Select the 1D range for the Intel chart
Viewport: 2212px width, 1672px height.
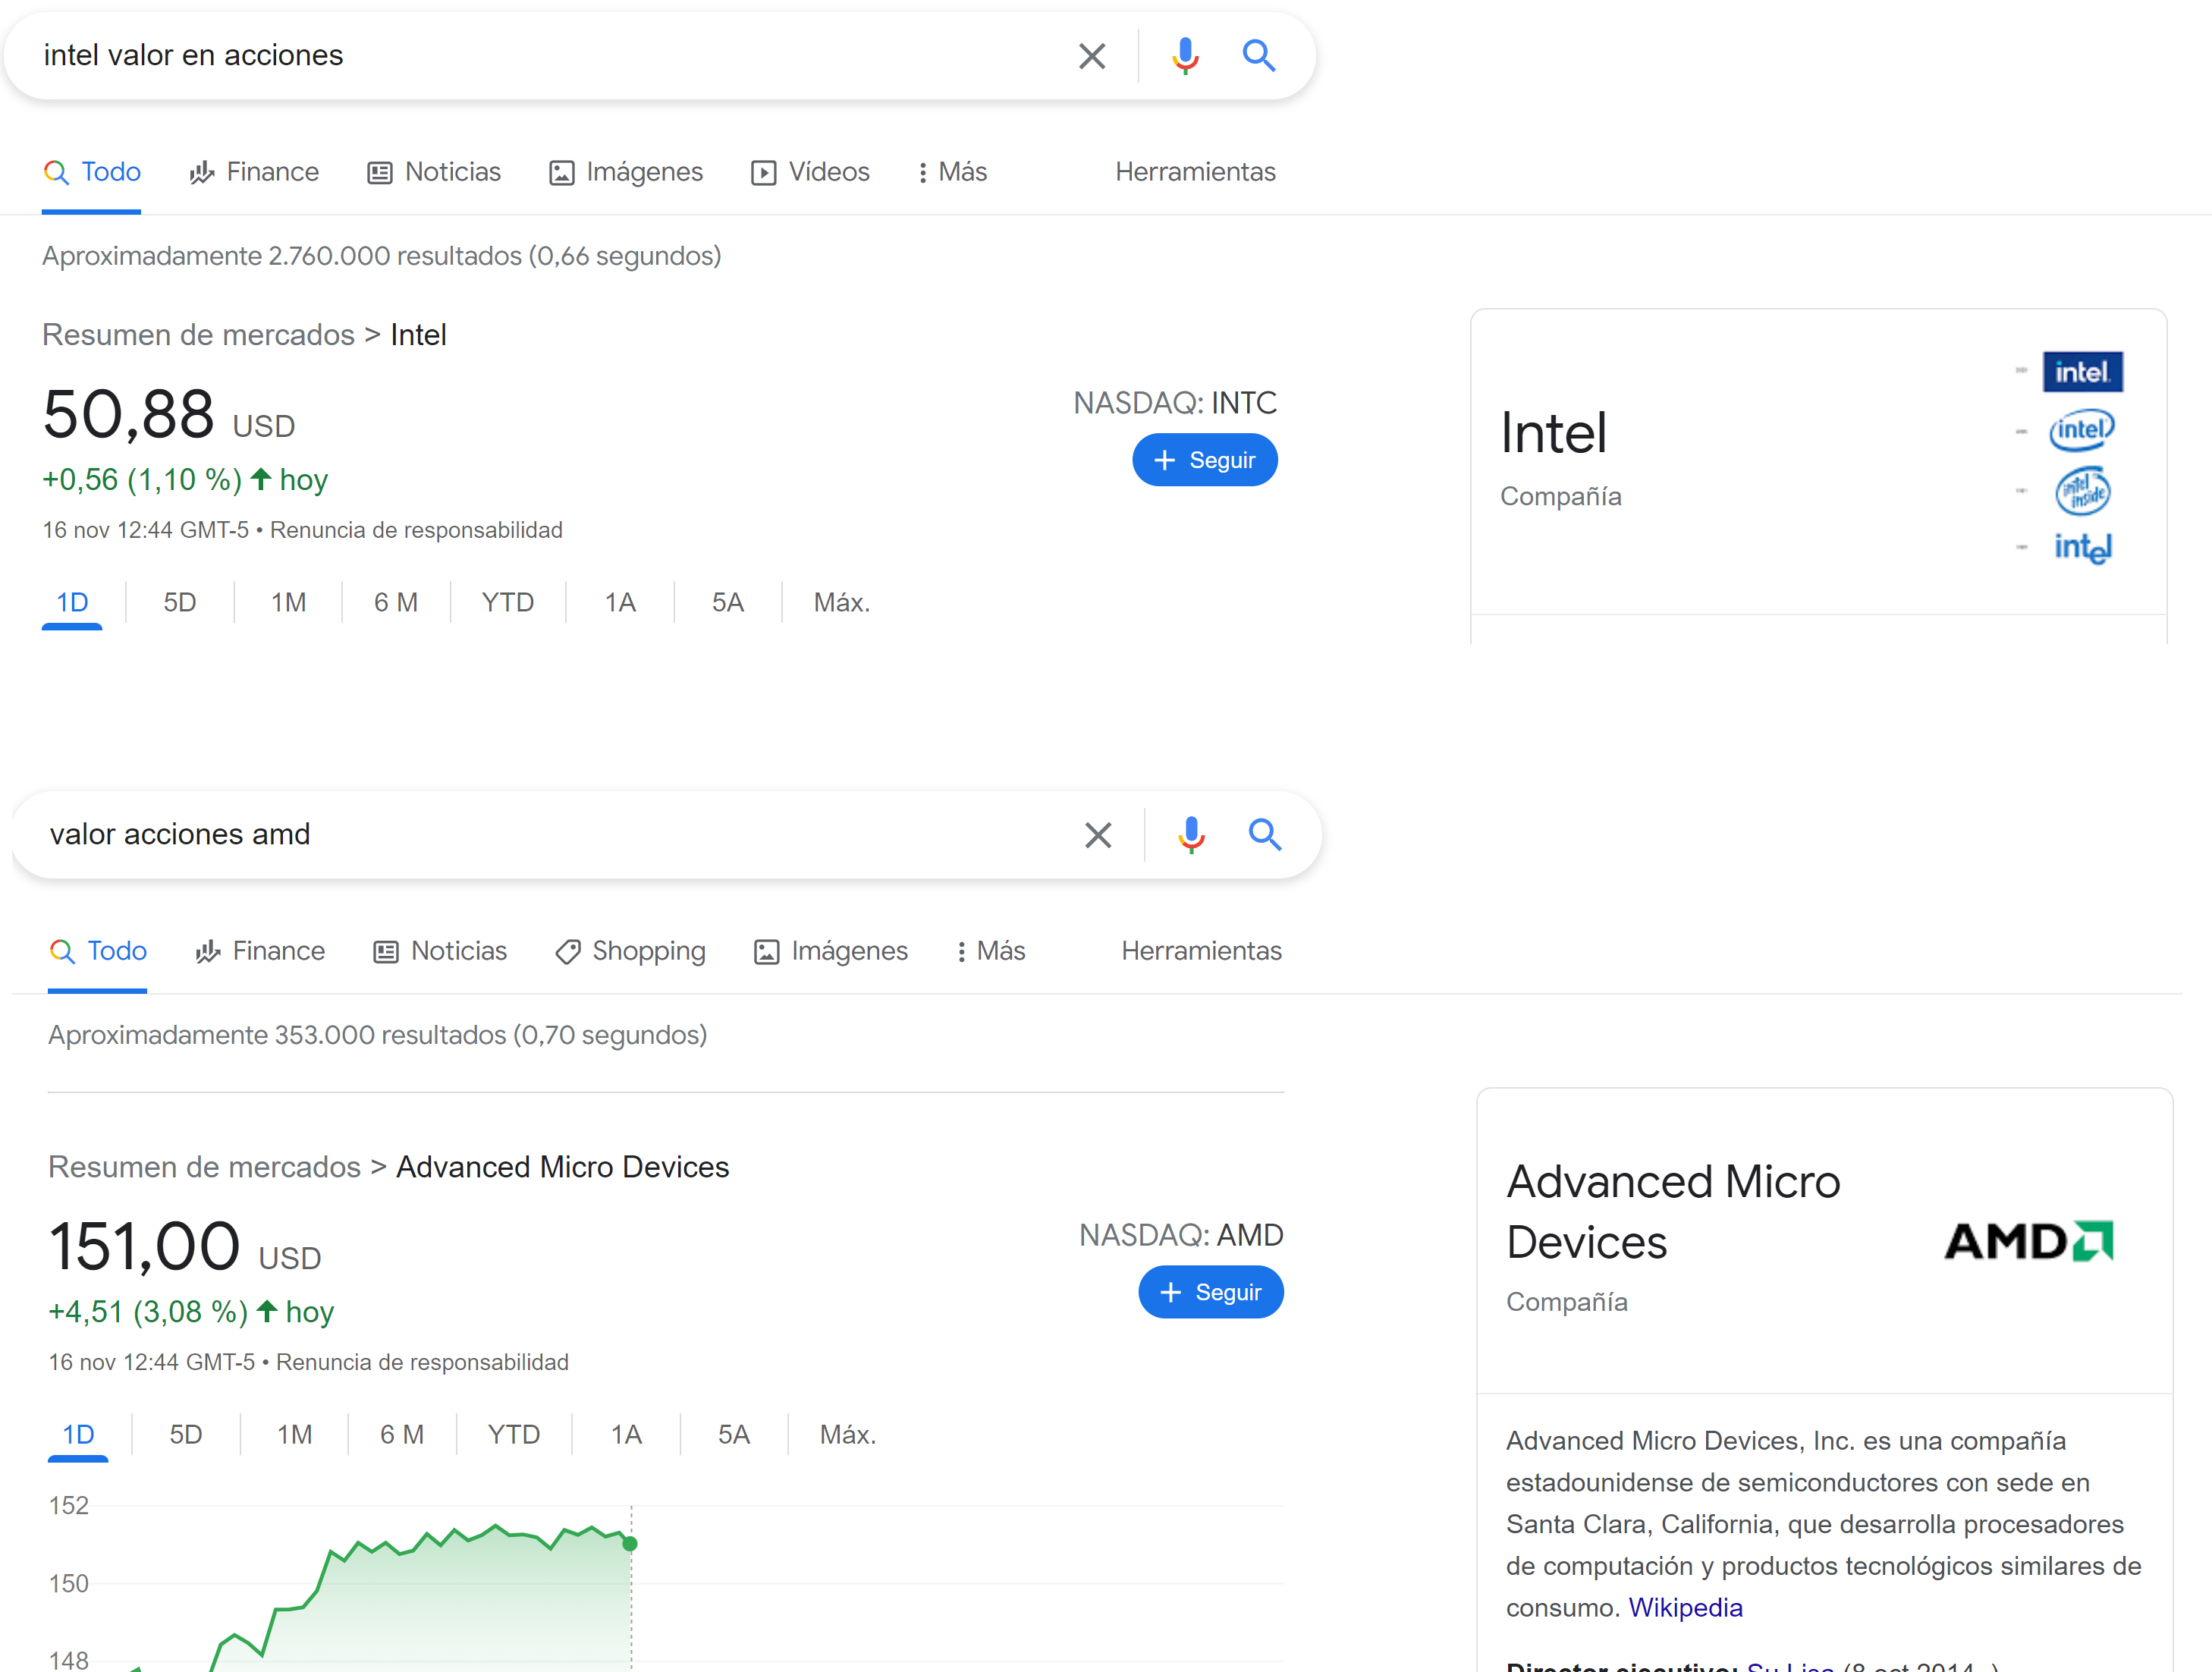[x=72, y=603]
